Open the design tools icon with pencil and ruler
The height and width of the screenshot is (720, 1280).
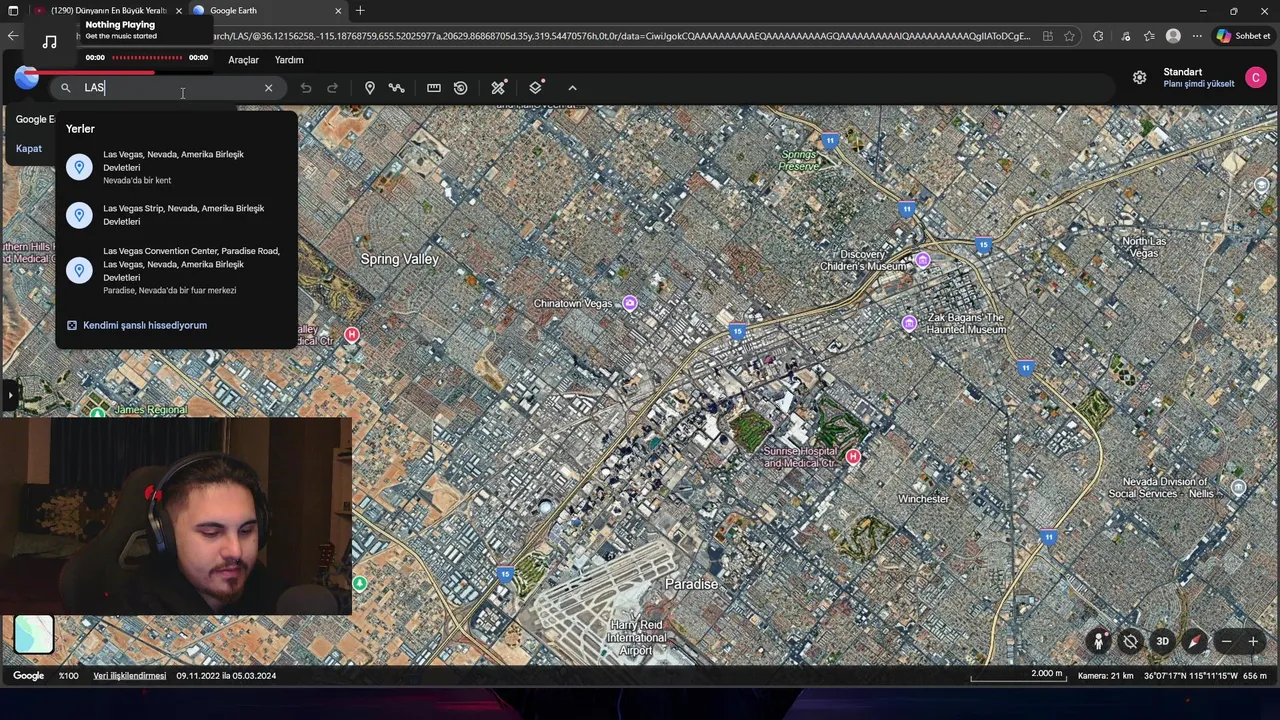click(498, 88)
